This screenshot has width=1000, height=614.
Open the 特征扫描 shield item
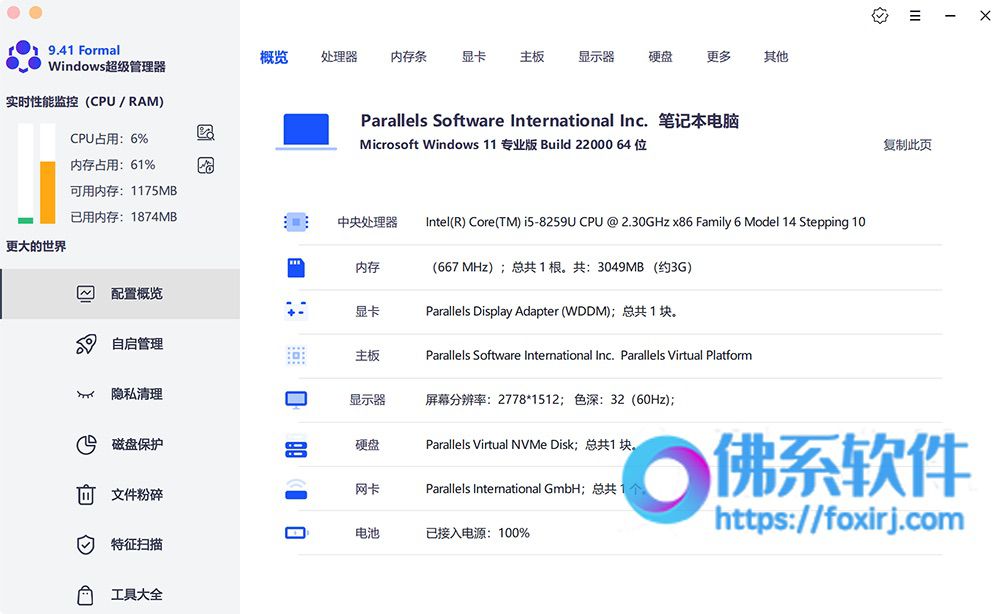(120, 545)
